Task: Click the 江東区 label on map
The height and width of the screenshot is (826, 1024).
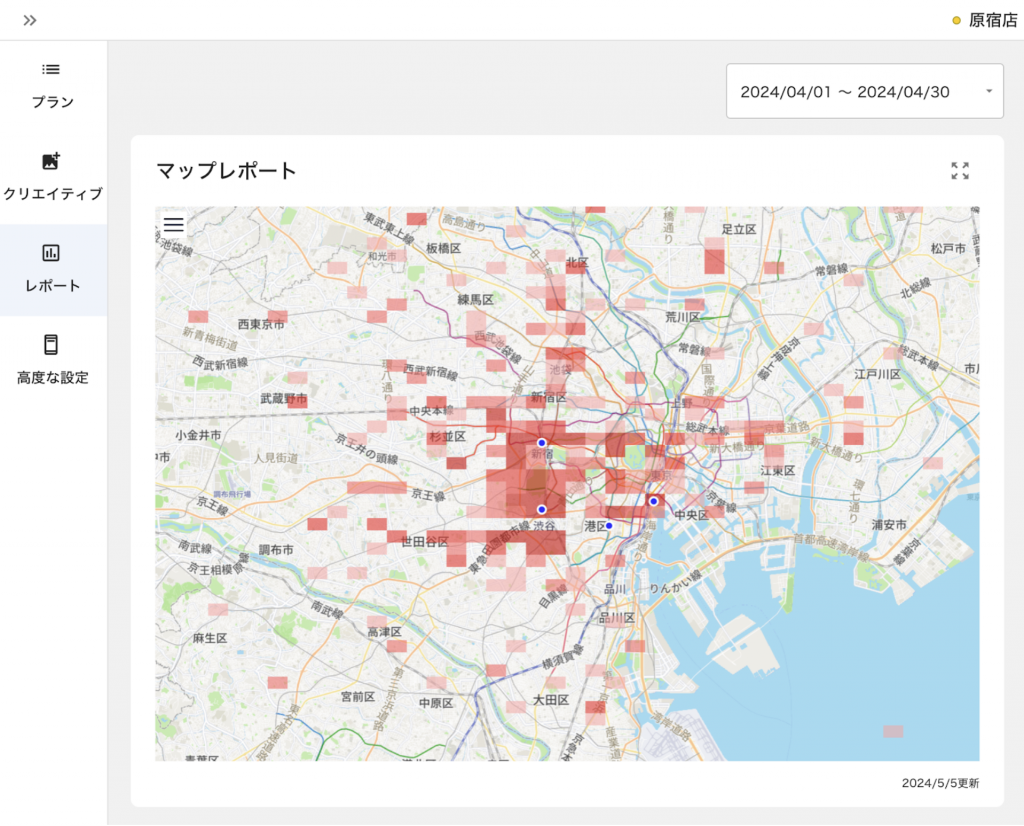Action: [777, 471]
